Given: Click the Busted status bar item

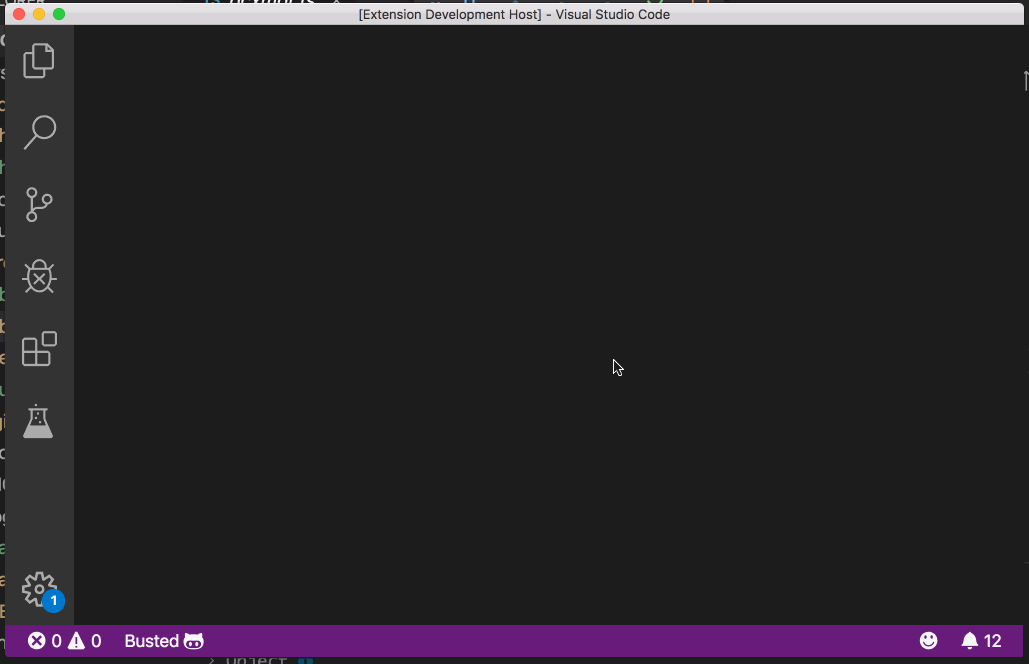Looking at the screenshot, I should (164, 641).
